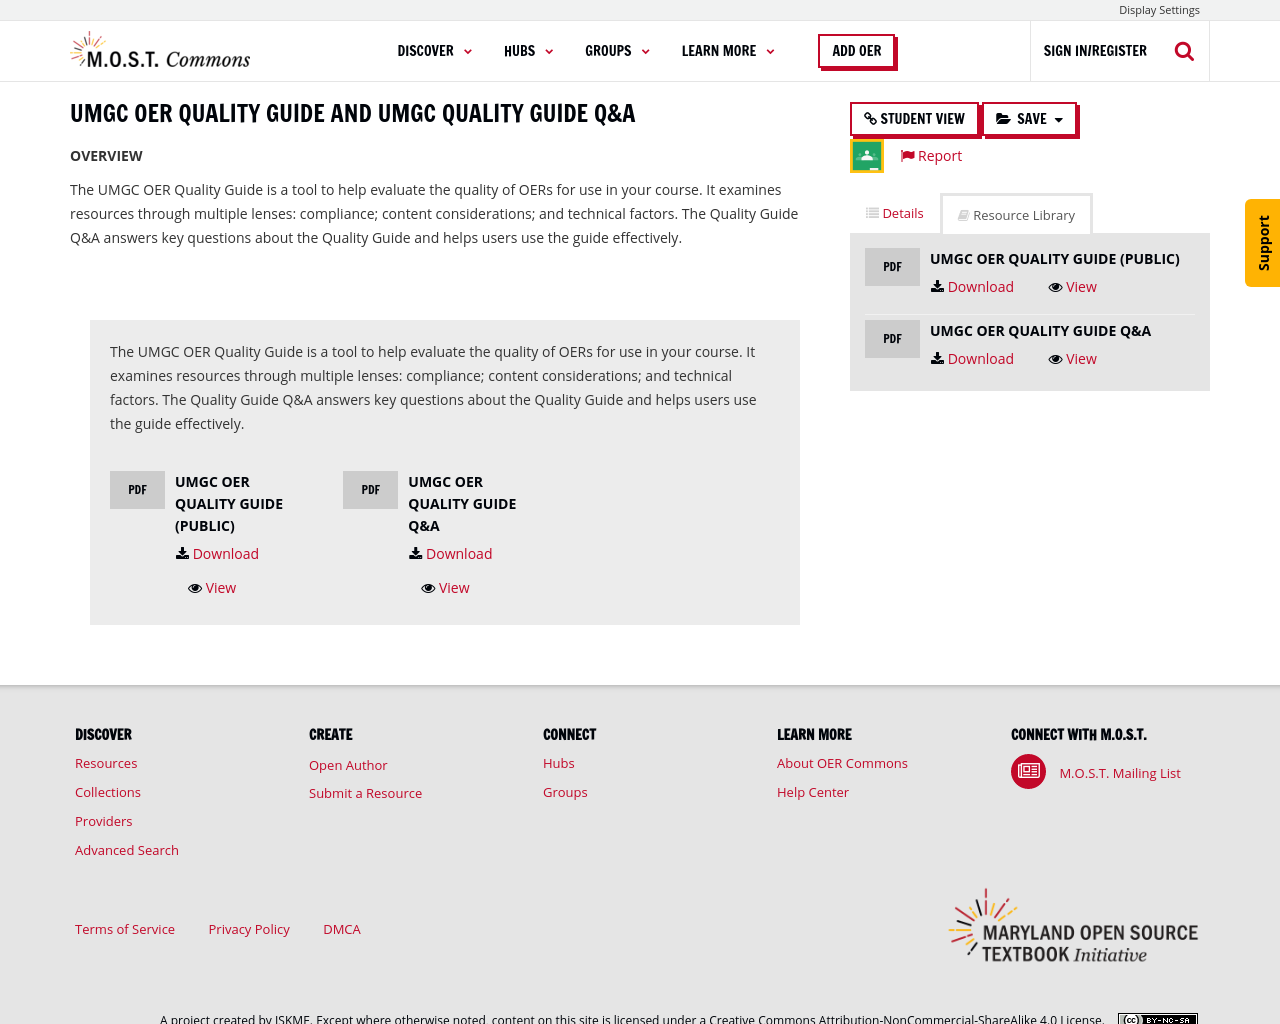Toggle Student View mode
Viewport: 1280px width, 1024px height.
(x=914, y=117)
